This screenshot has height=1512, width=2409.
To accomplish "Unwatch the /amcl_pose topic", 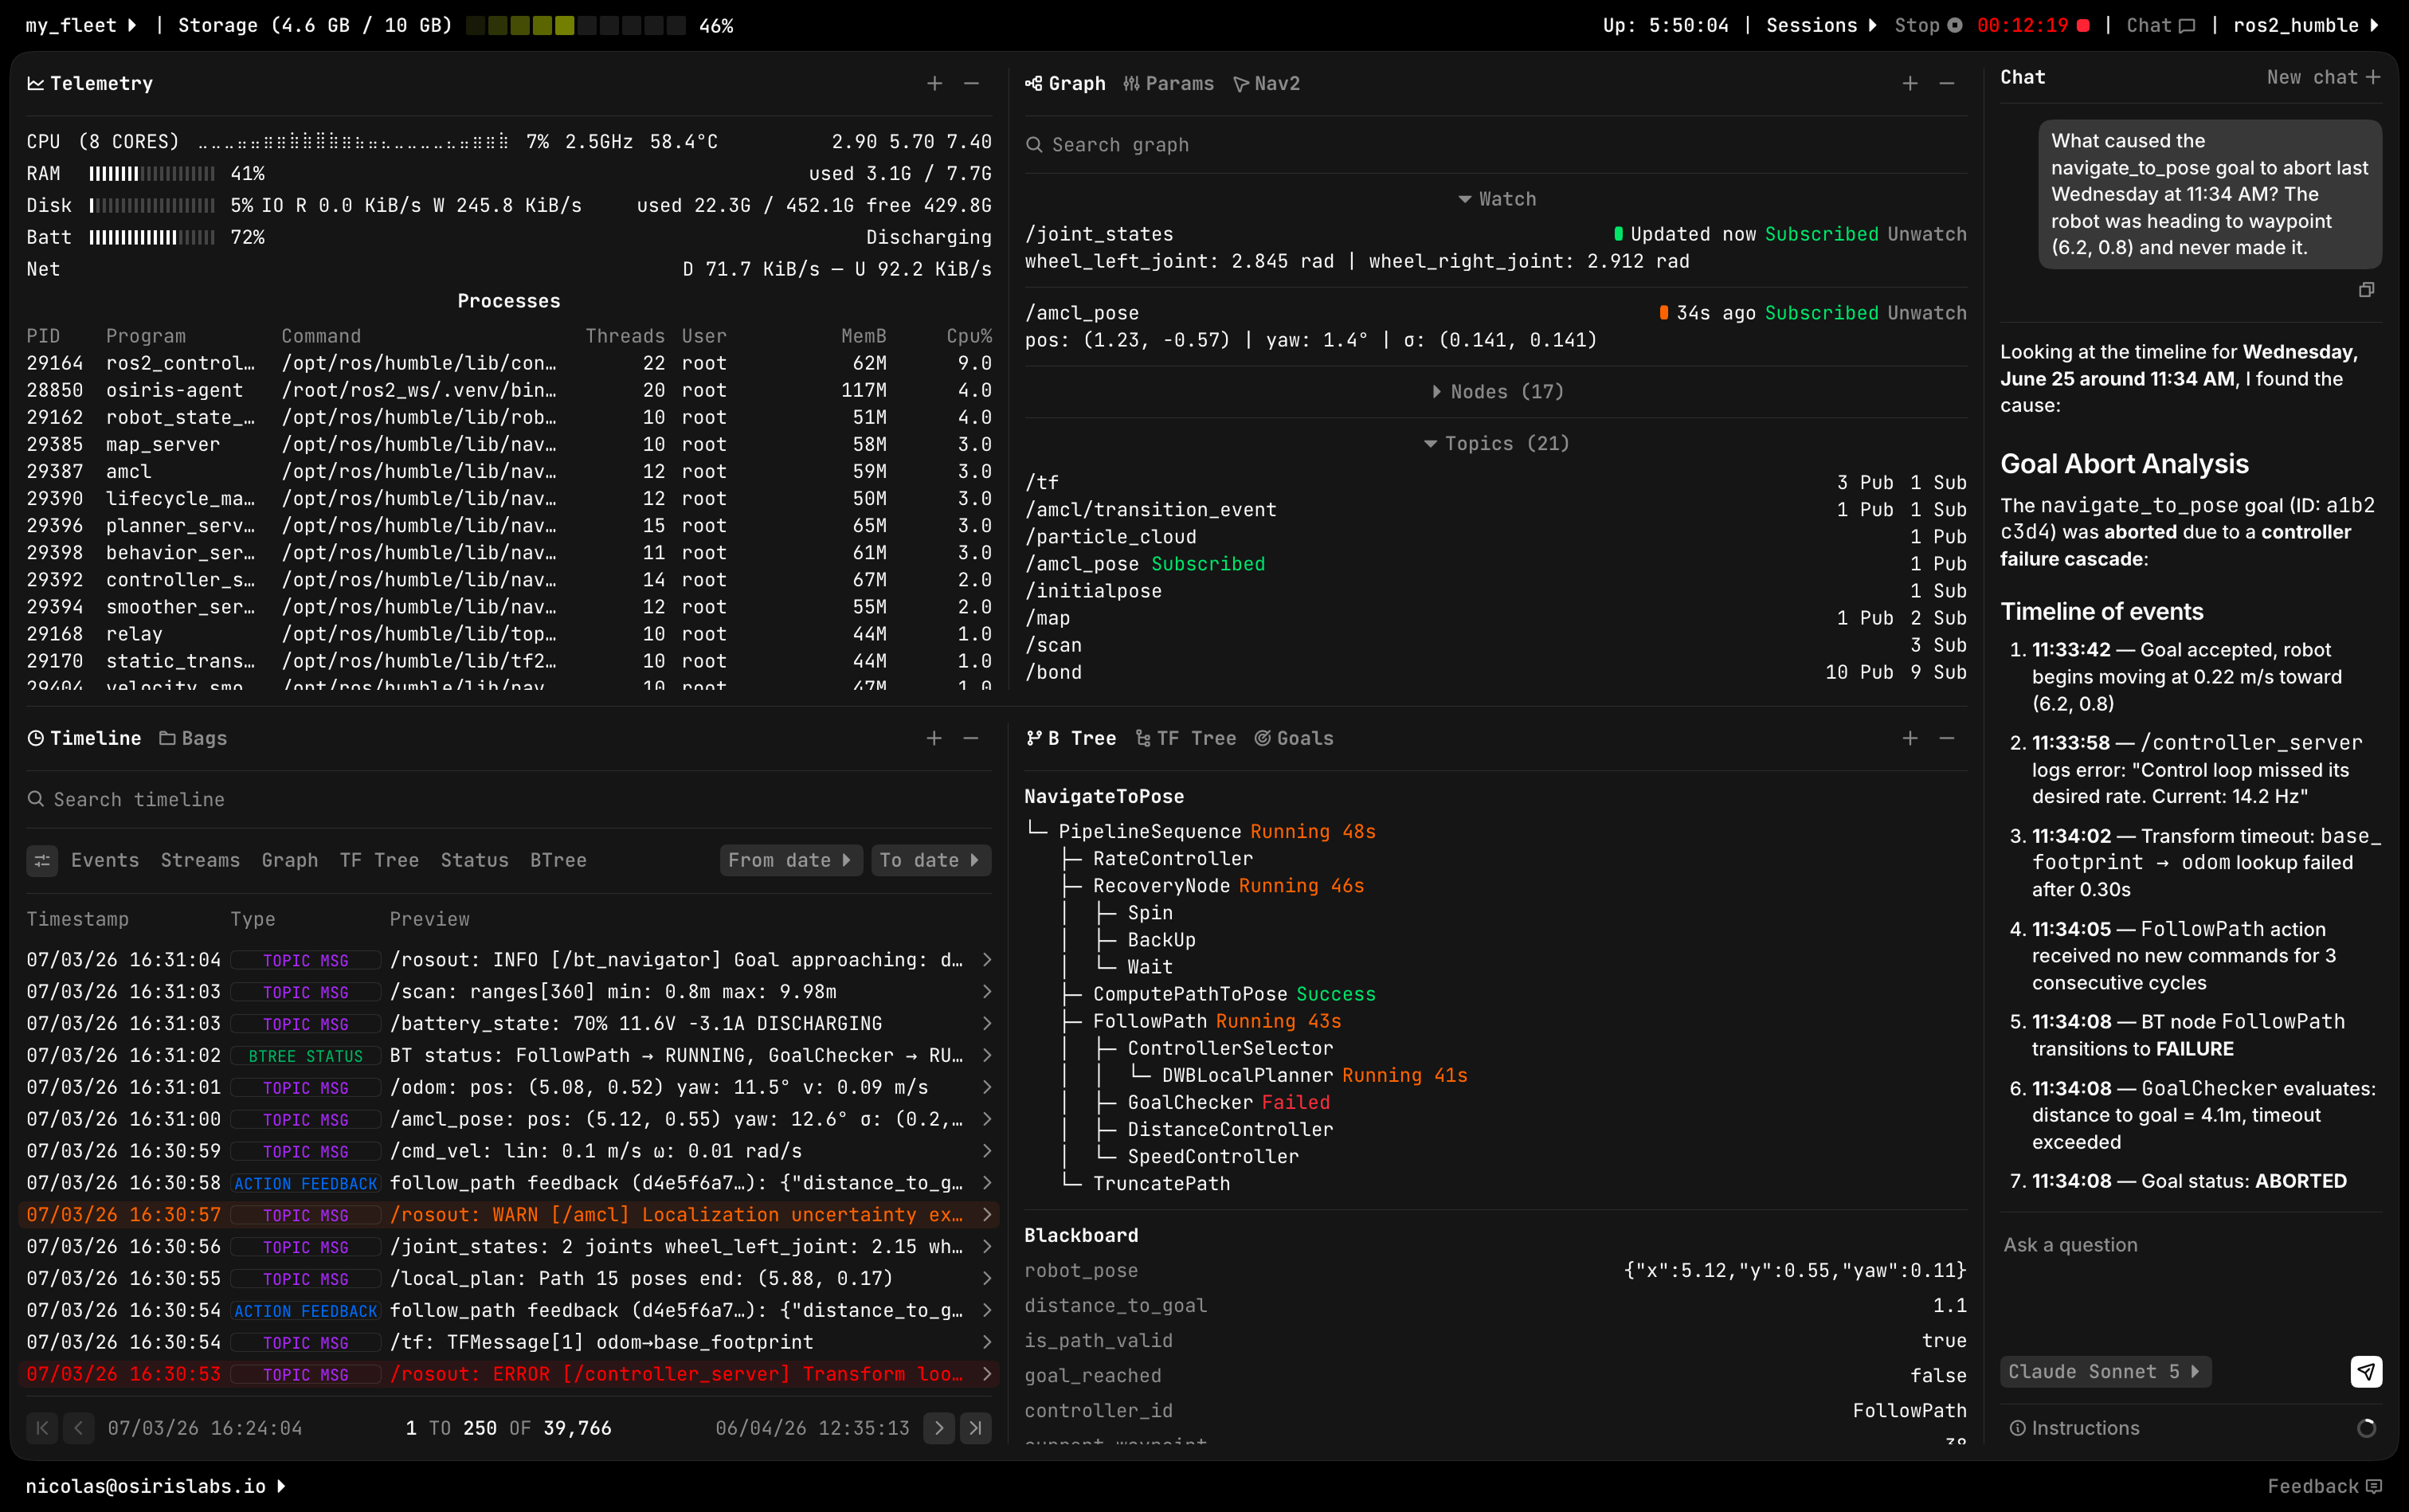I will tap(1927, 313).
